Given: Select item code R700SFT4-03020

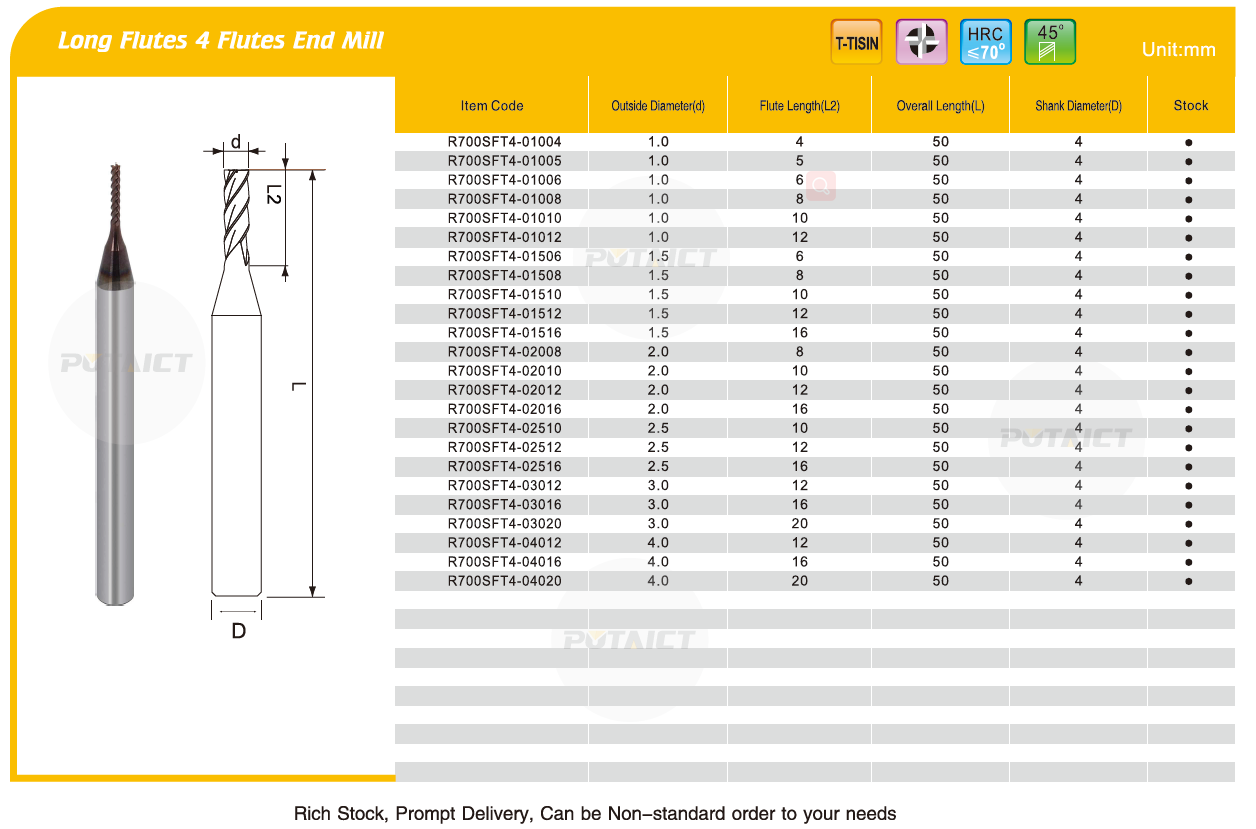Looking at the screenshot, I should (x=504, y=524).
